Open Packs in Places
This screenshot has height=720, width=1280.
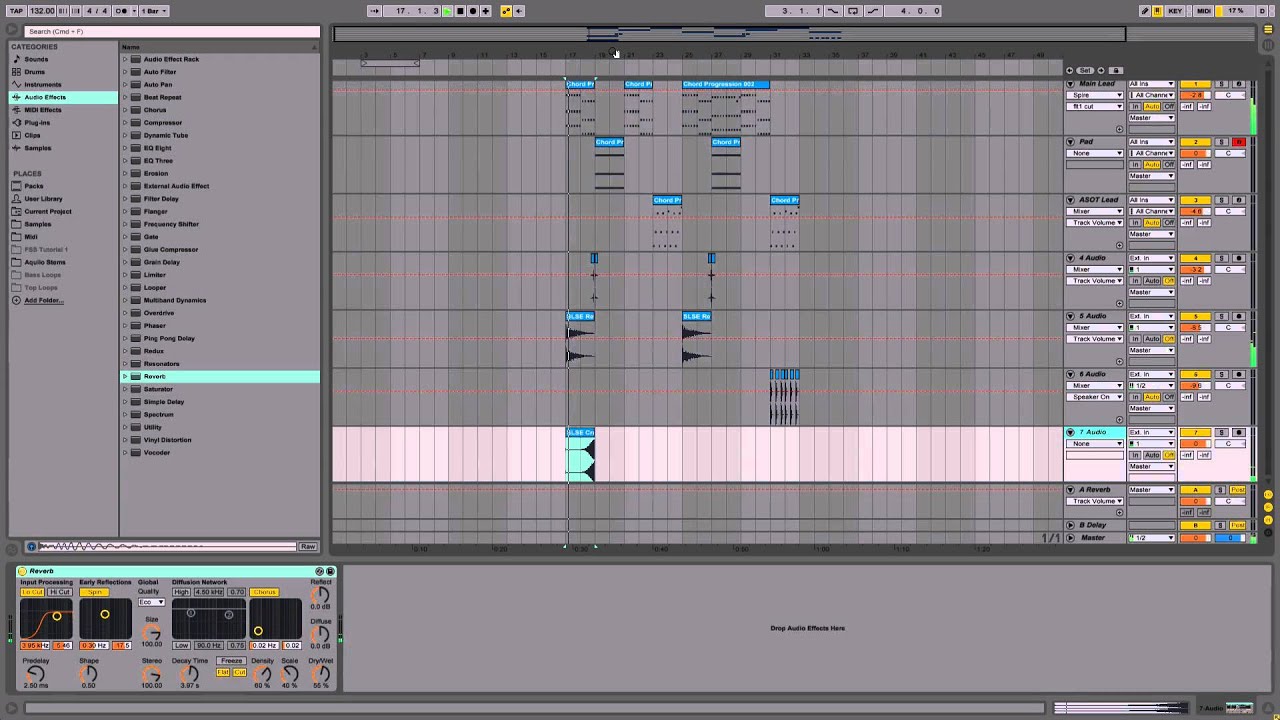34,186
